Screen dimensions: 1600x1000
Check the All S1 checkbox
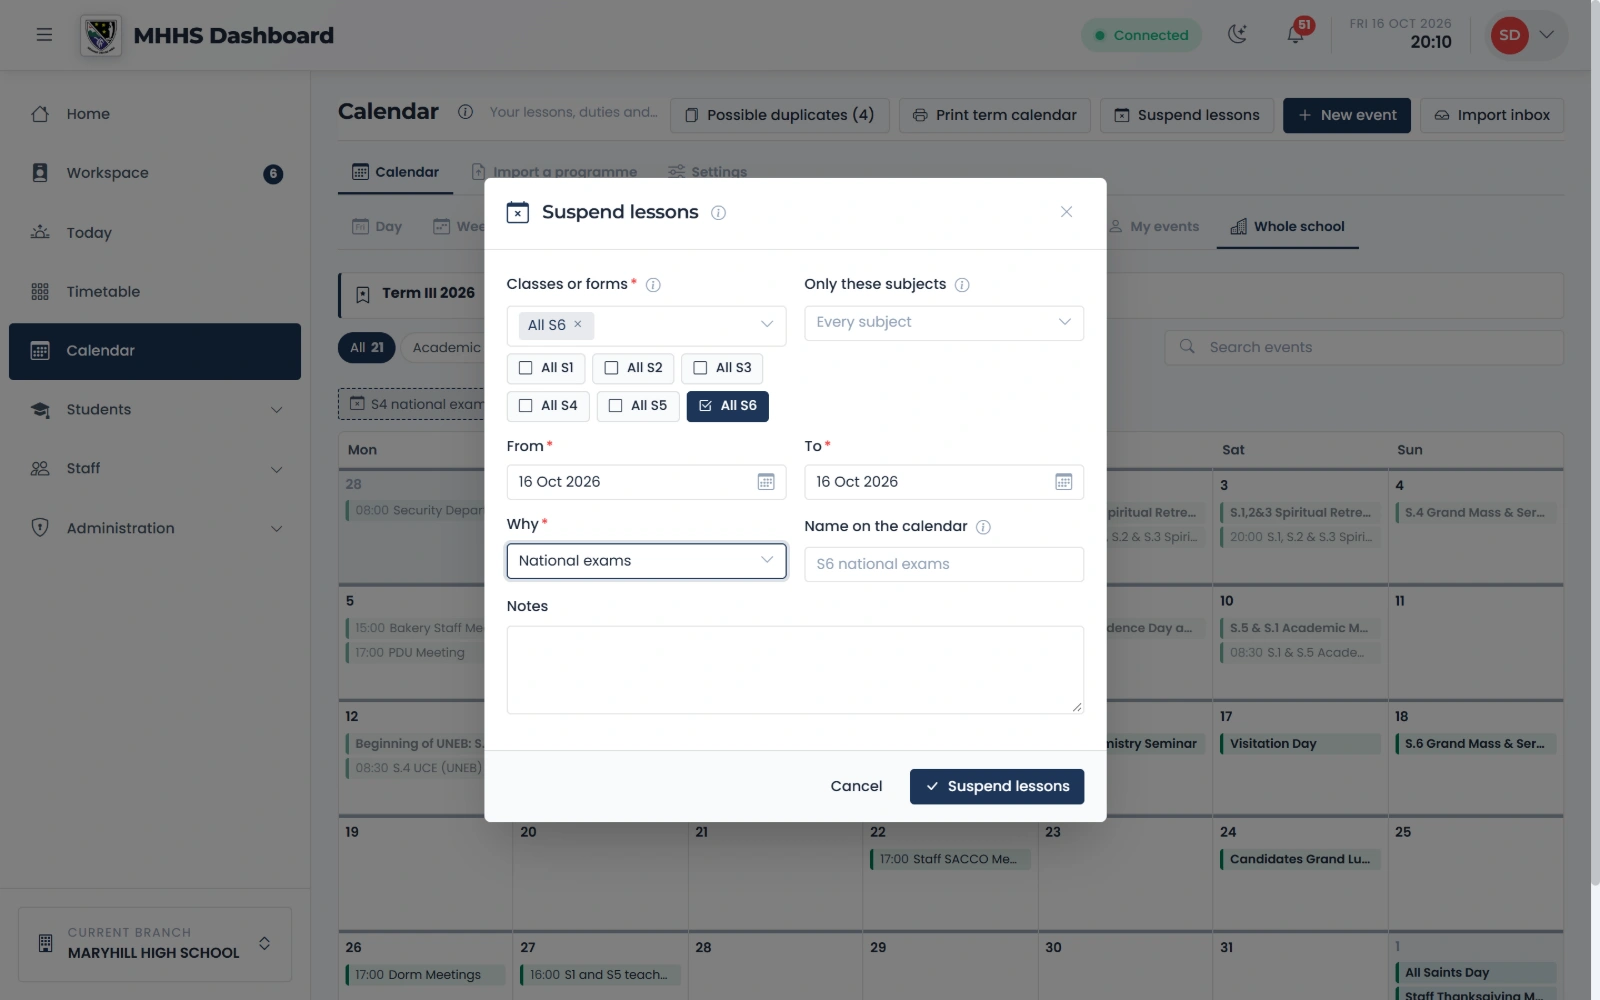click(546, 368)
